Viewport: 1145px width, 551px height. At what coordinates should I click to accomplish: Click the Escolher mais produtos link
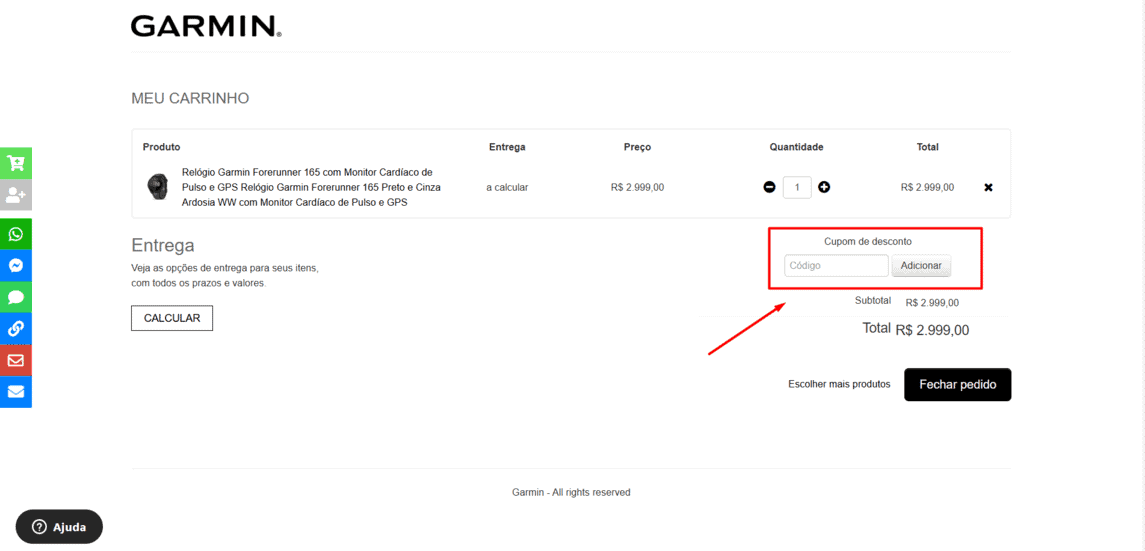point(839,384)
